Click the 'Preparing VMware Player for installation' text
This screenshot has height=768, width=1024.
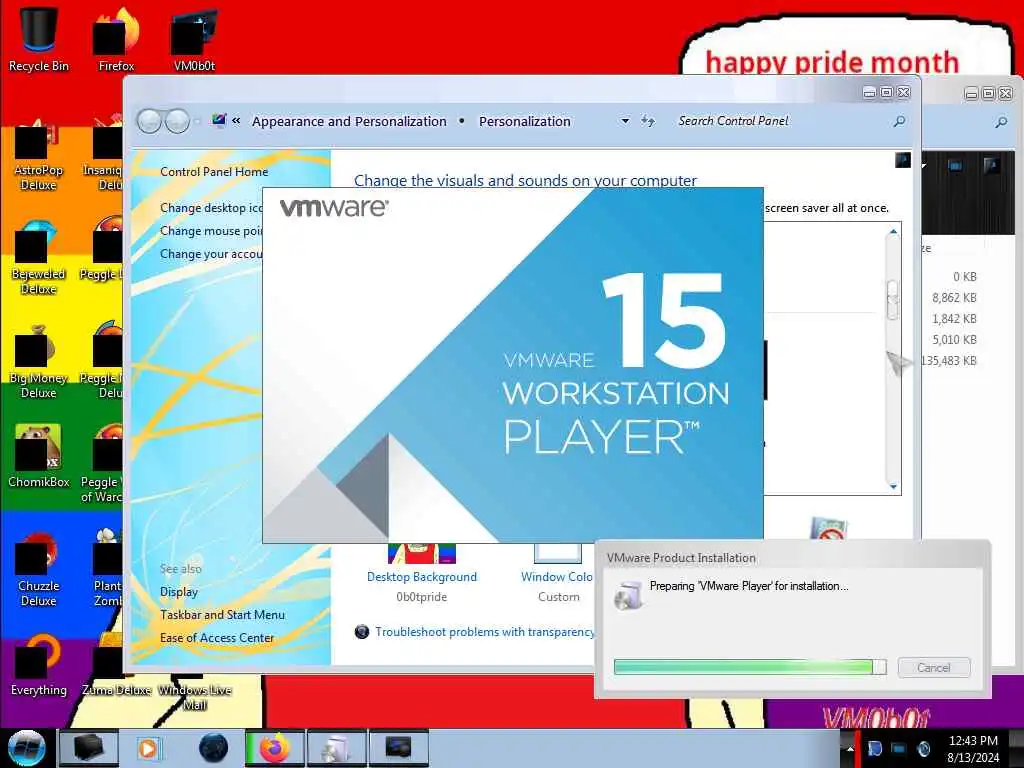pyautogui.click(x=749, y=586)
